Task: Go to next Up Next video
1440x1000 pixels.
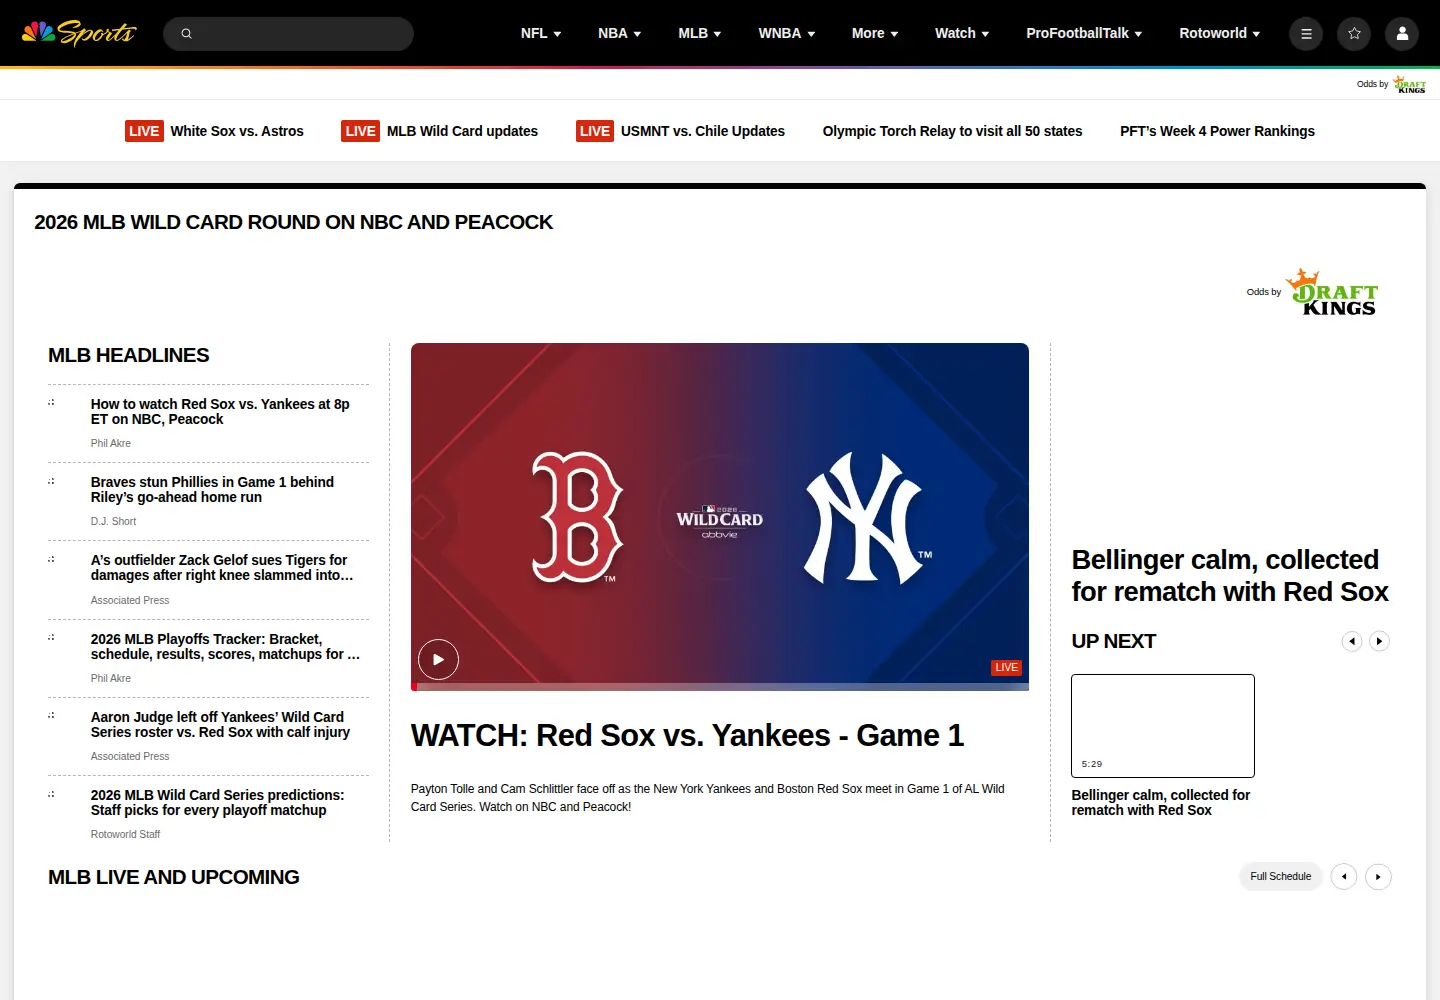Action: (1379, 641)
